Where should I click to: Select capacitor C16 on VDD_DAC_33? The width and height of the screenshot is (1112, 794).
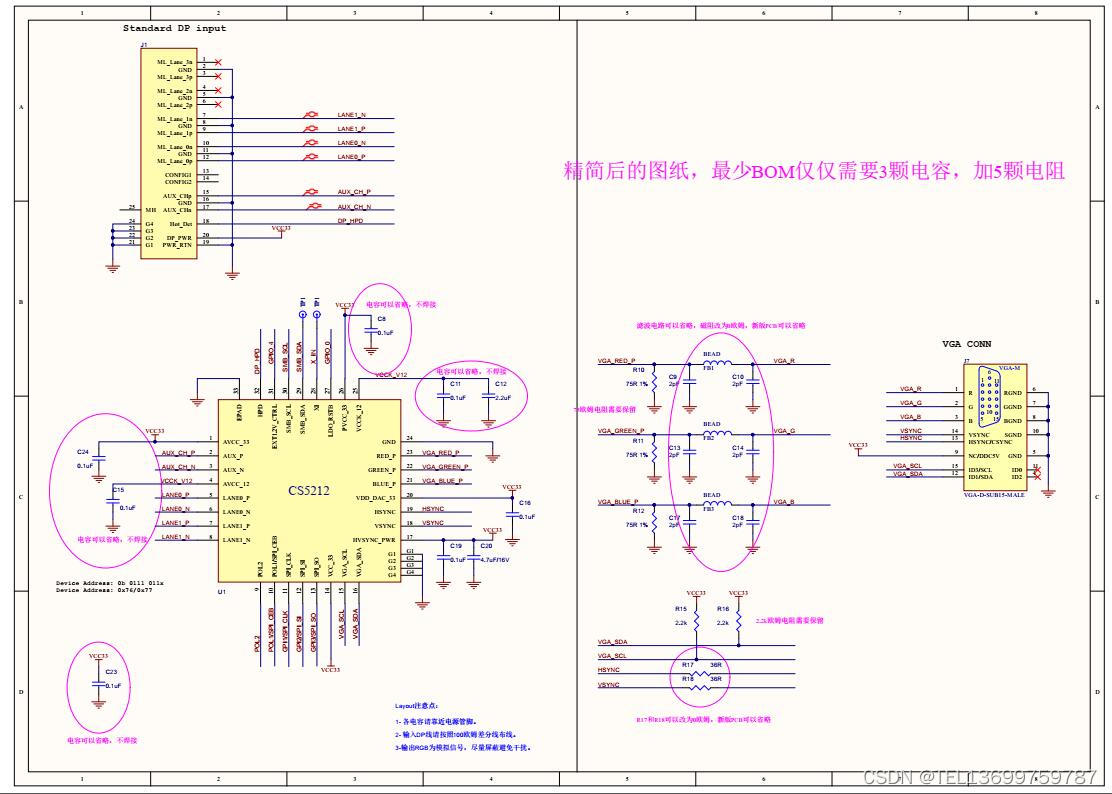[512, 515]
